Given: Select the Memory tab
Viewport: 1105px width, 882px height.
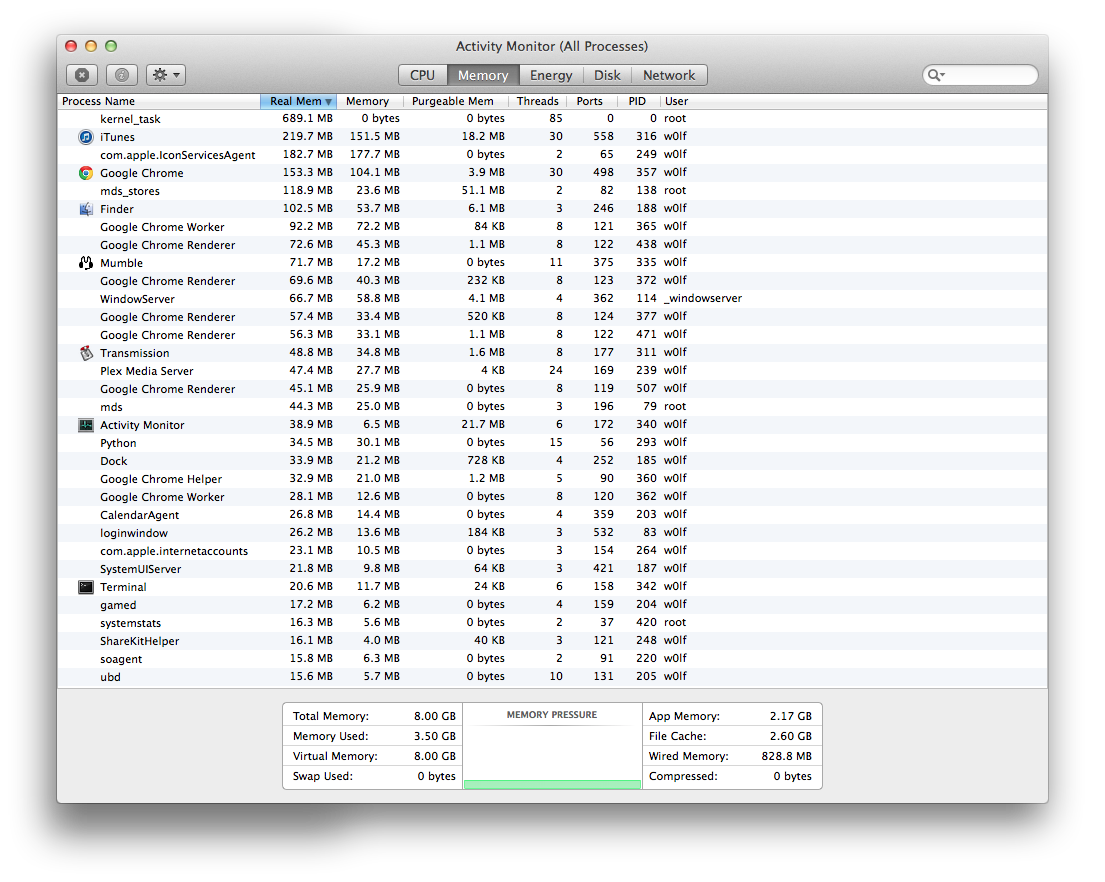Looking at the screenshot, I should pos(483,75).
